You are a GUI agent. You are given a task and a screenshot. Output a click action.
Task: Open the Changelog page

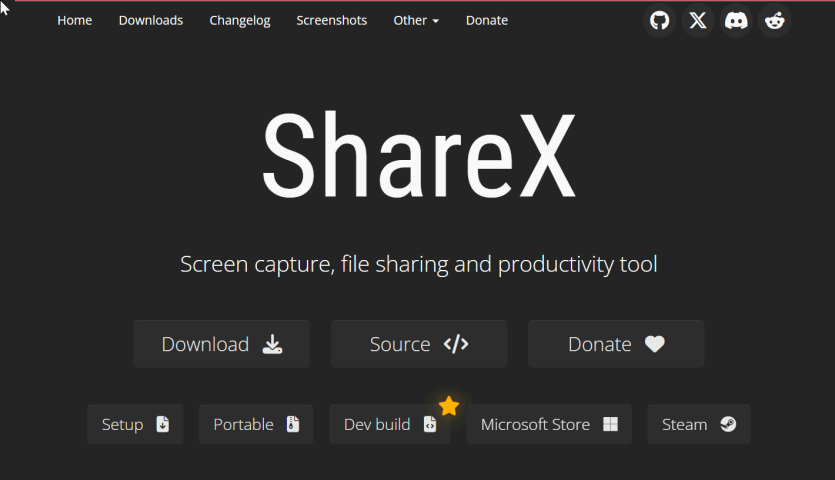(240, 21)
